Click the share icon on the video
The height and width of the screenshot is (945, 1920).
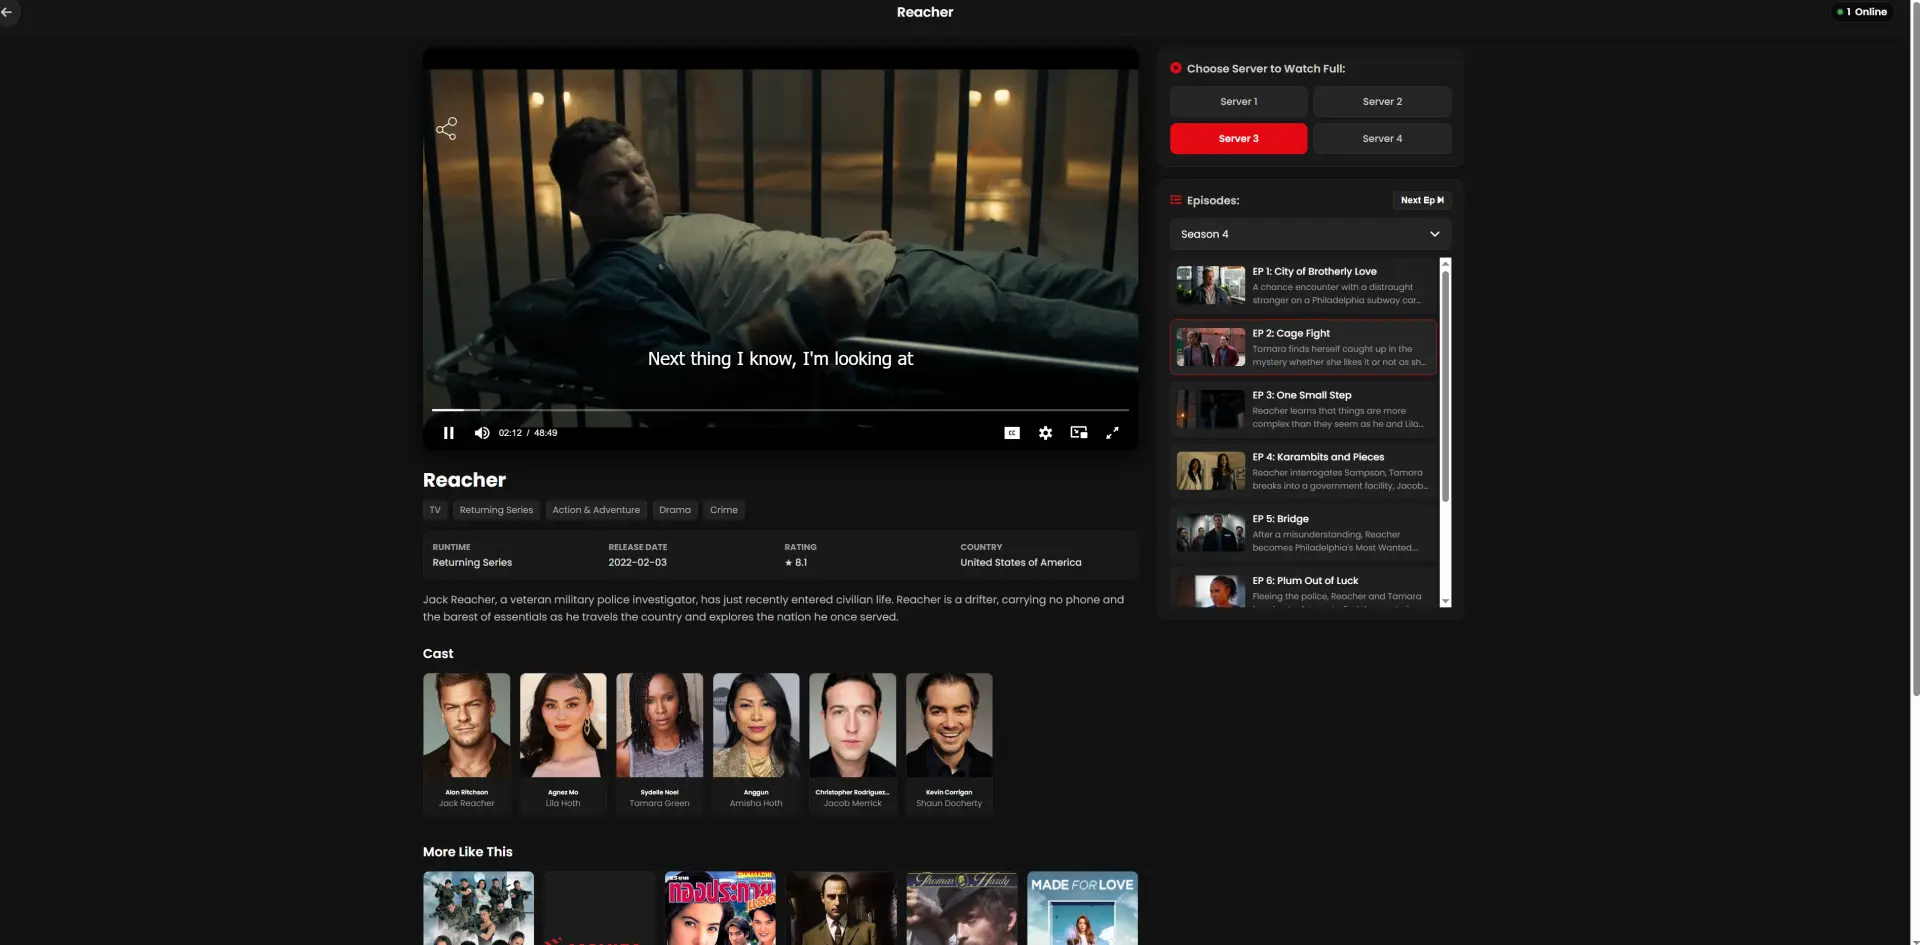[446, 128]
